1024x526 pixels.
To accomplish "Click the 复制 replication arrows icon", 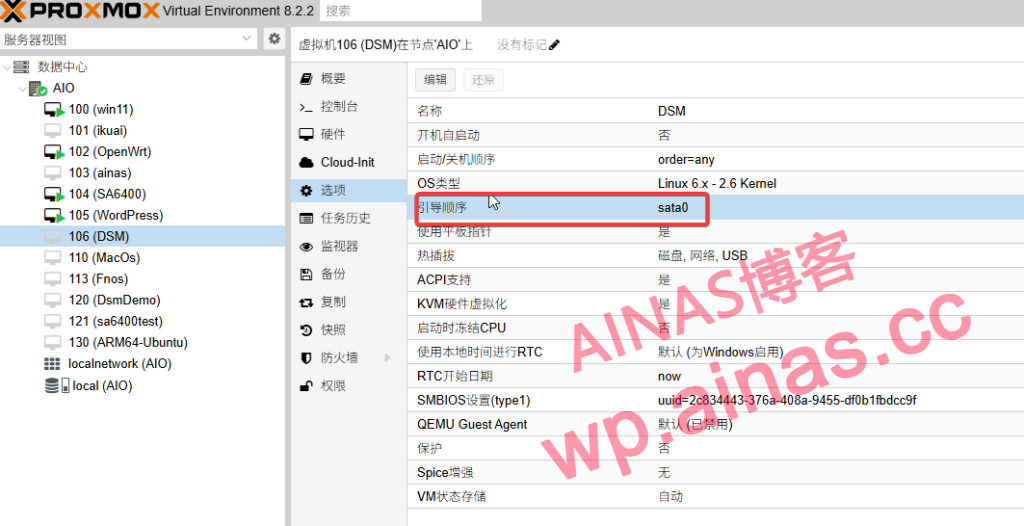I will click(306, 303).
